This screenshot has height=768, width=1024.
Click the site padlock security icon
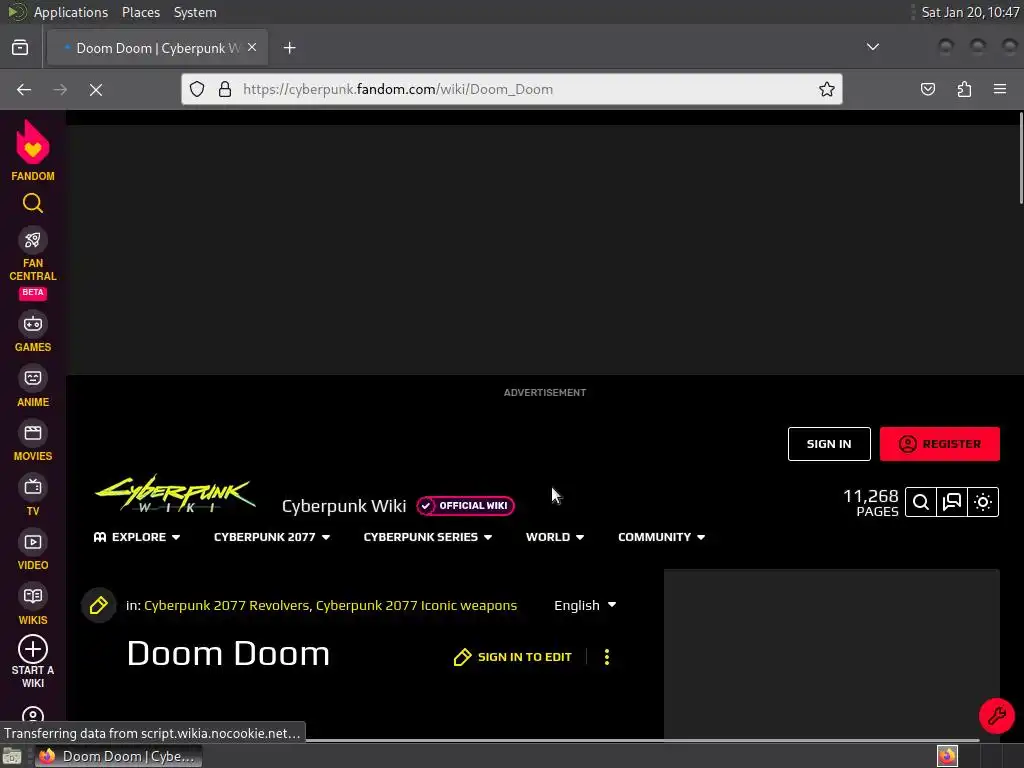tap(225, 89)
